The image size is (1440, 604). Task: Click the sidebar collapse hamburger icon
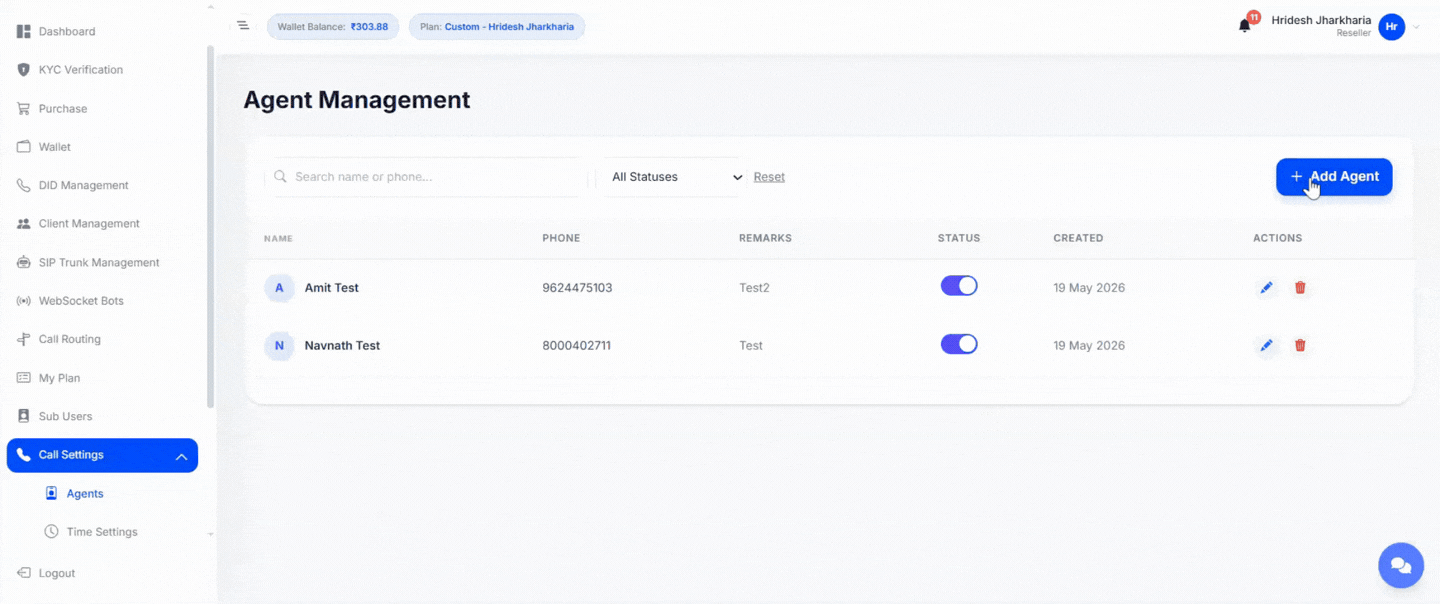243,26
